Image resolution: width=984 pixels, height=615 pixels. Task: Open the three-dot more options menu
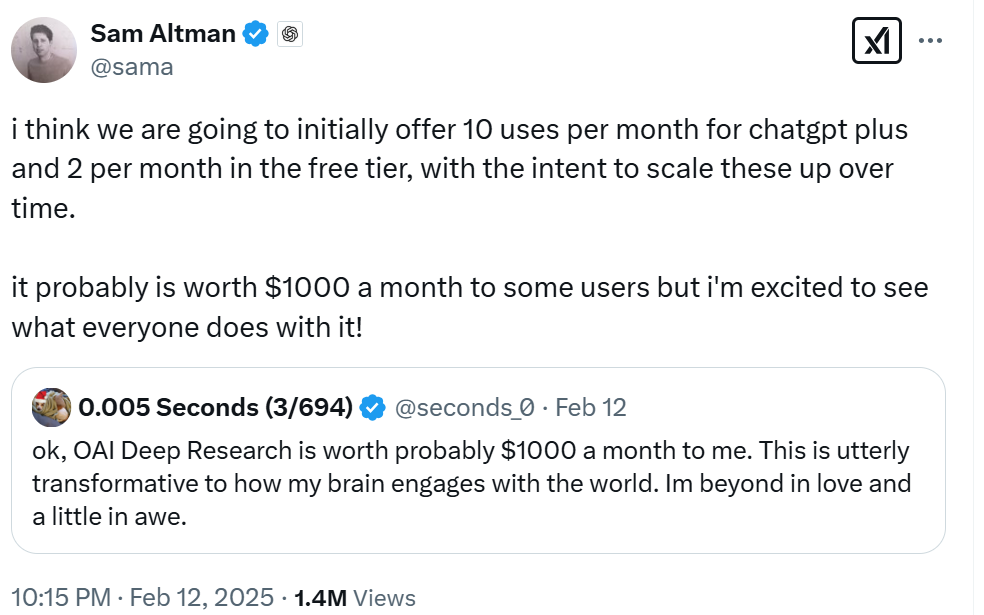pyautogui.click(x=930, y=42)
